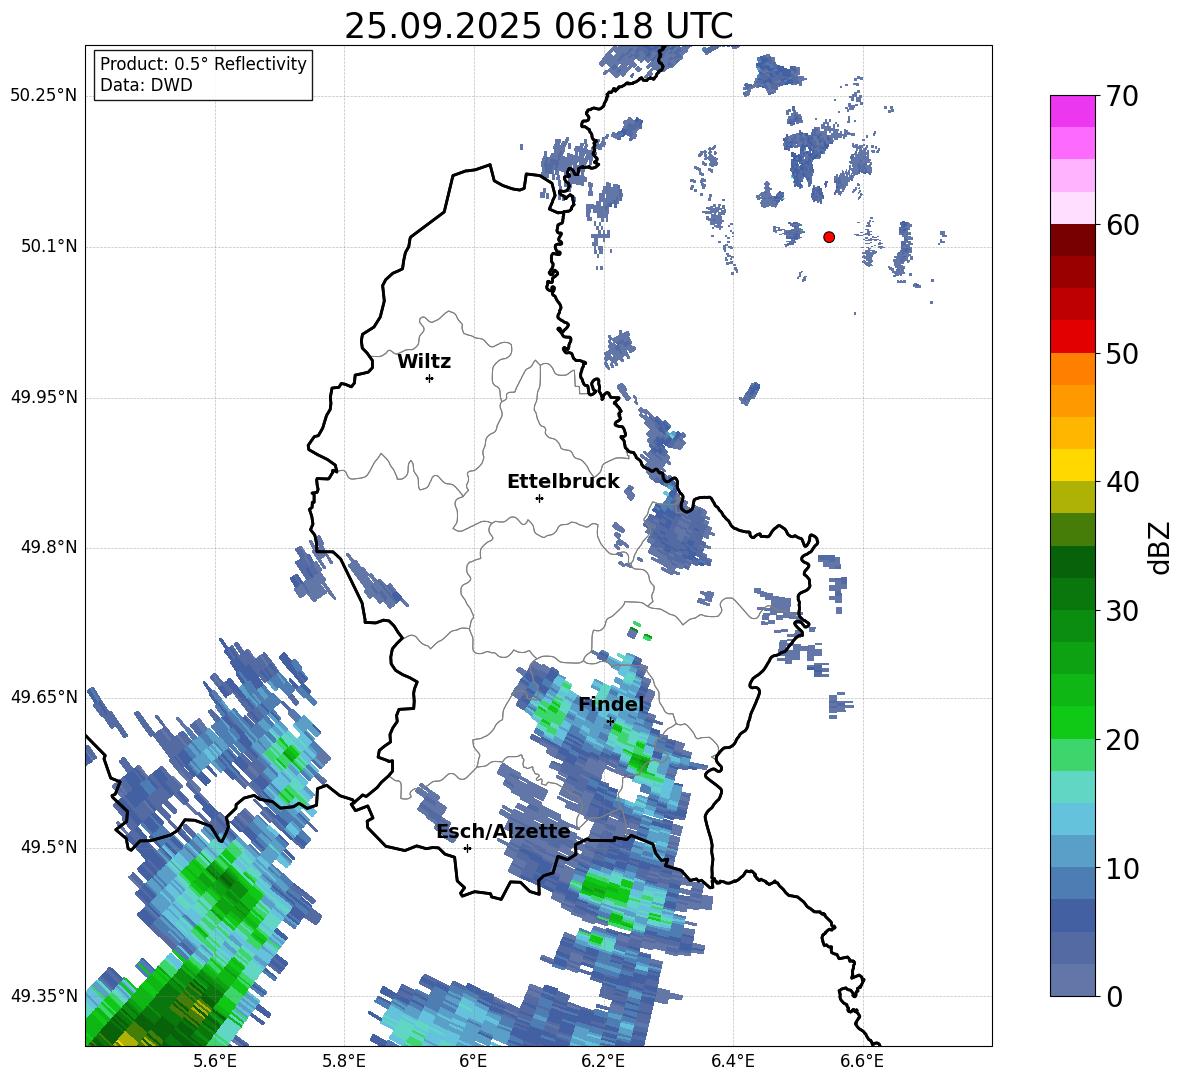Click the green echo core southeast of Findel
The image size is (1184, 1081).
[641, 759]
